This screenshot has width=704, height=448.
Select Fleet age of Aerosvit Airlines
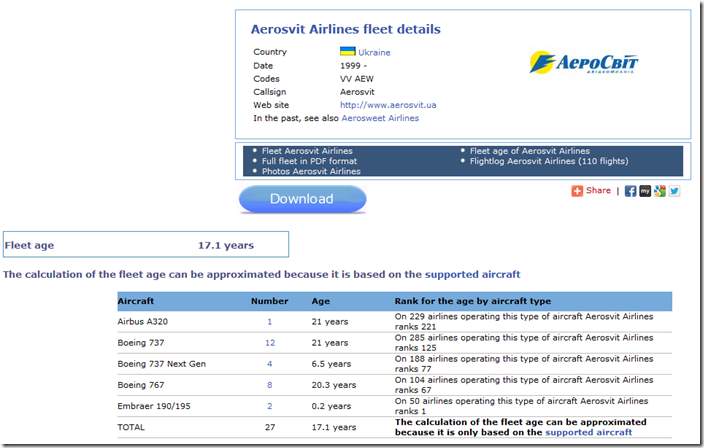pyautogui.click(x=529, y=151)
